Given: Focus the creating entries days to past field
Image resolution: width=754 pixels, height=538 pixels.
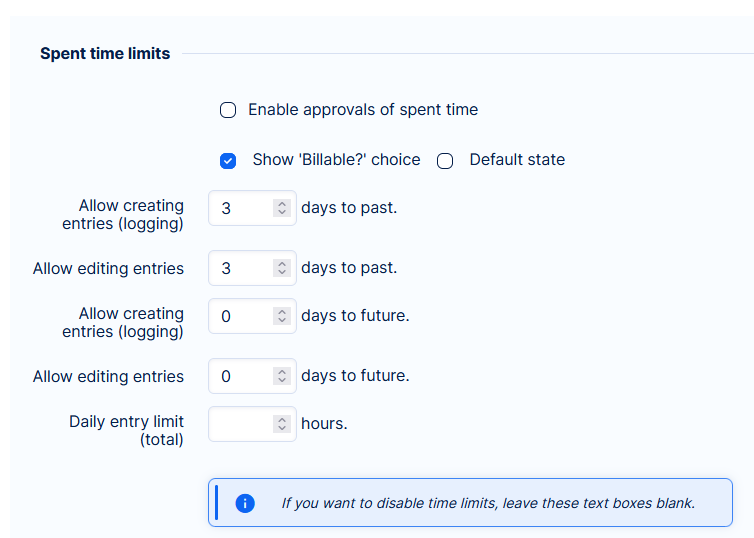Looking at the screenshot, I should pyautogui.click(x=242, y=208).
